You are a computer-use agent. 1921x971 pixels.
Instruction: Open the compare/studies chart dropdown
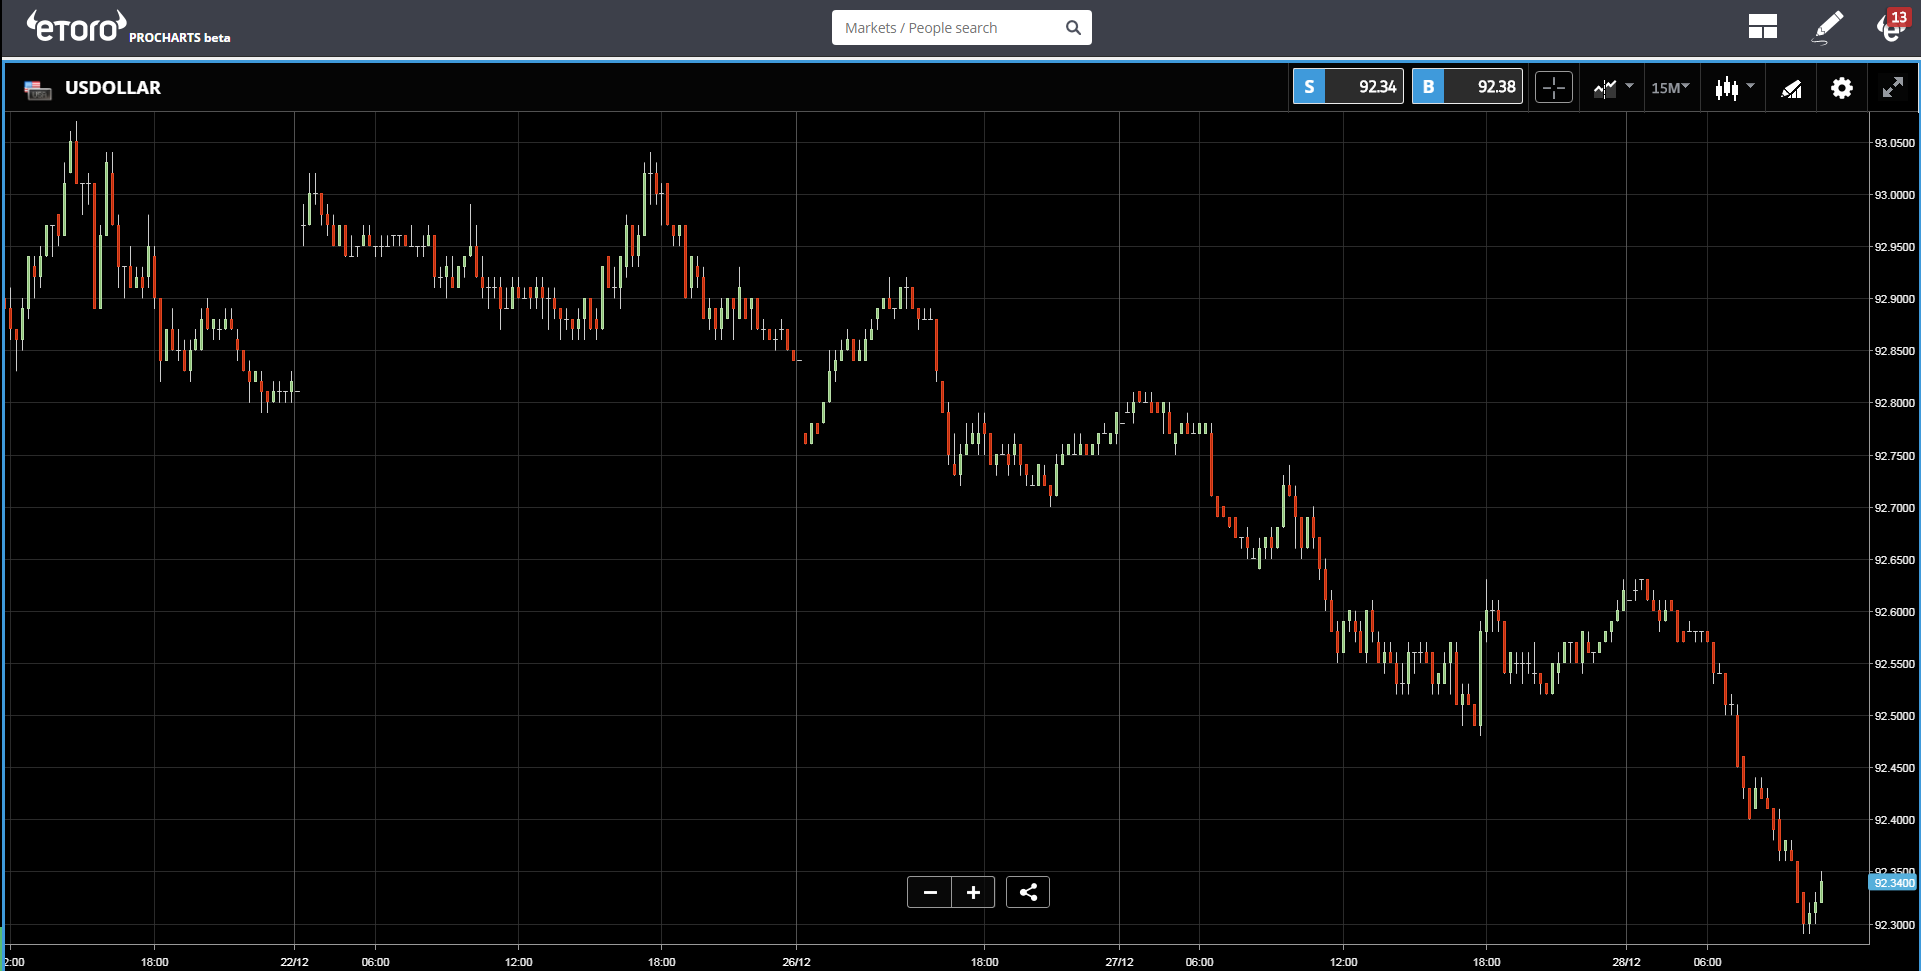pos(1613,88)
